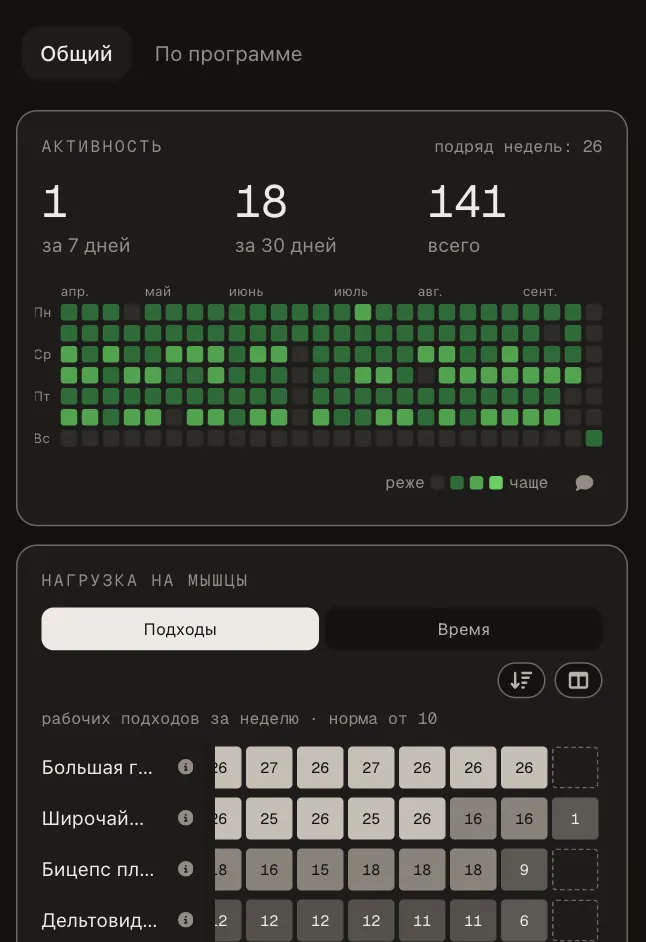
Task: Click the апр. month label
Action: coord(75,291)
